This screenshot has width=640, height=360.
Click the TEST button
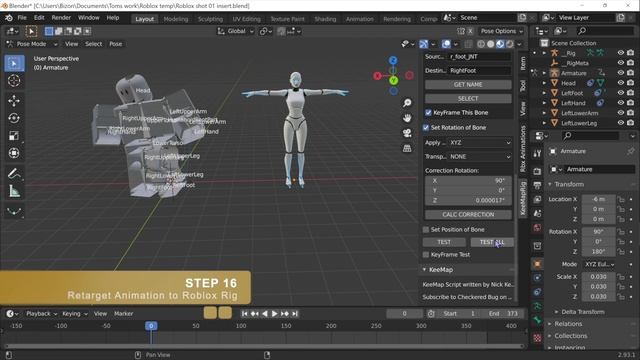[x=444, y=242]
